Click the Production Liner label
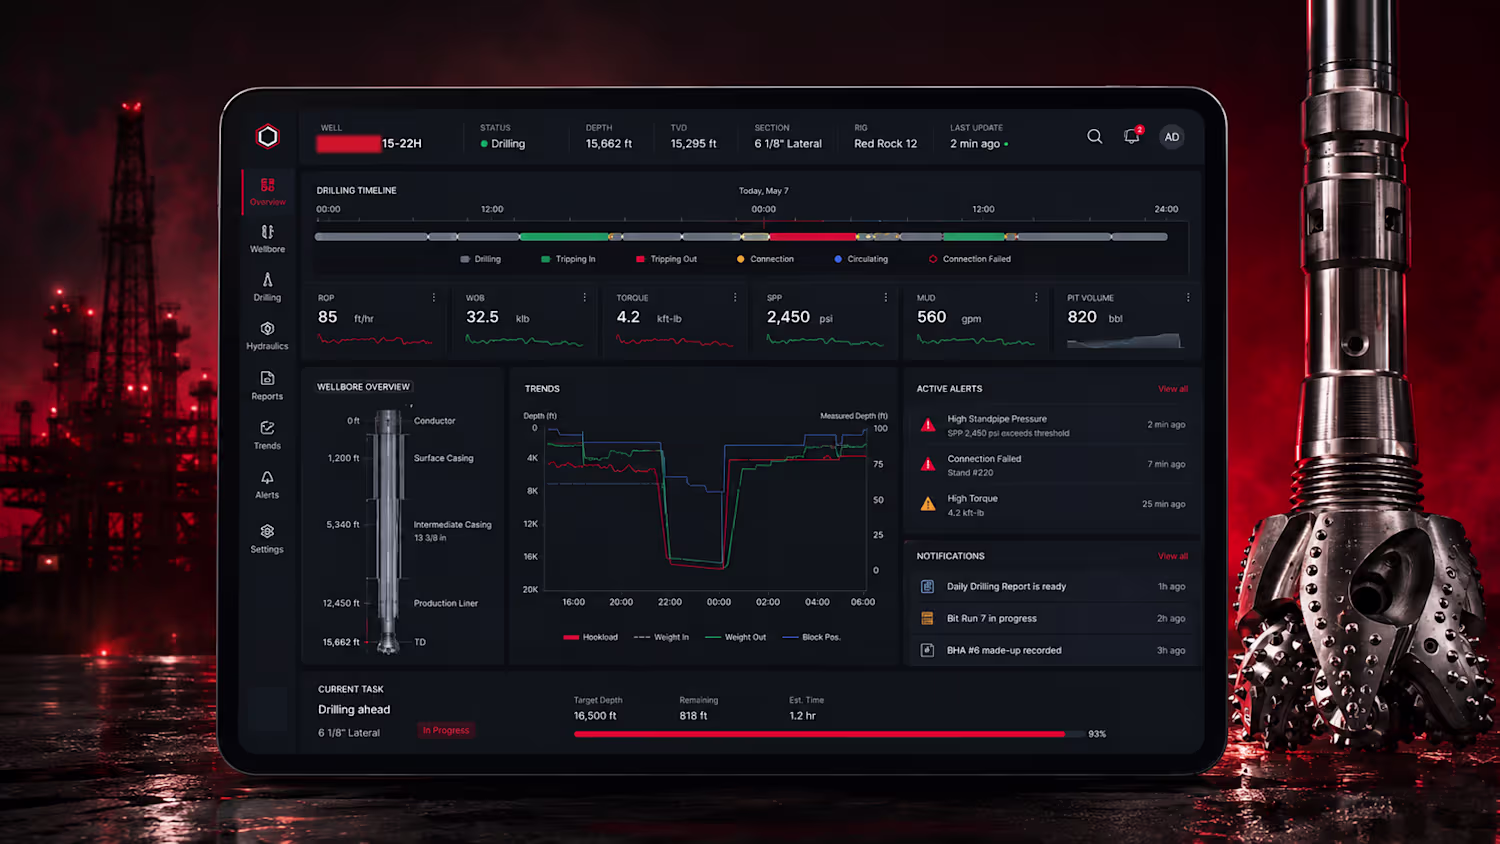 pyautogui.click(x=446, y=603)
